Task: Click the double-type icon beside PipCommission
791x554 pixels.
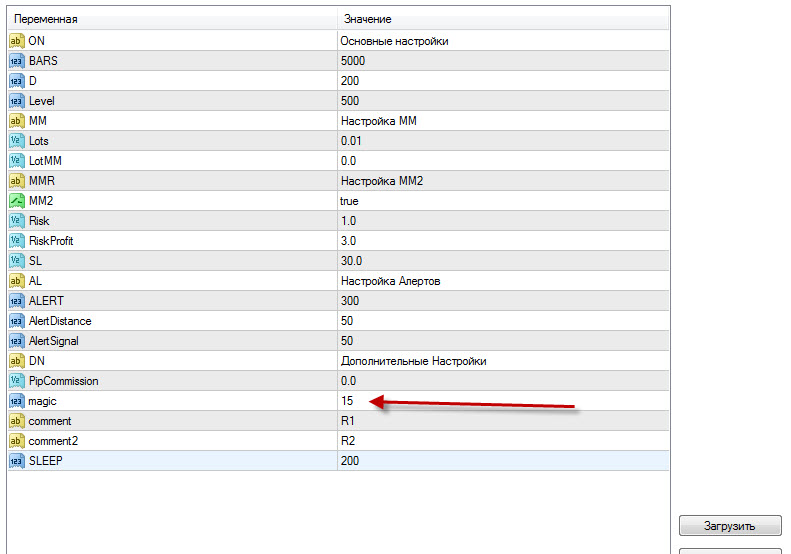Action: pyautogui.click(x=16, y=381)
